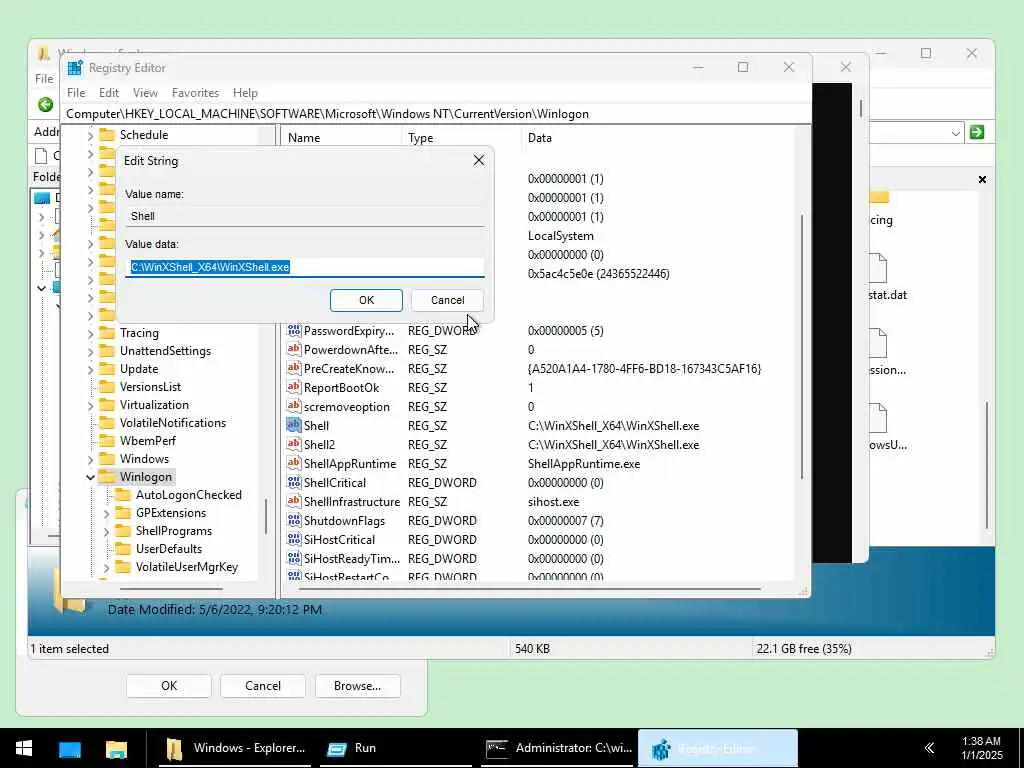Click the green back arrow in Explorer window
The image size is (1024, 768).
tap(45, 104)
